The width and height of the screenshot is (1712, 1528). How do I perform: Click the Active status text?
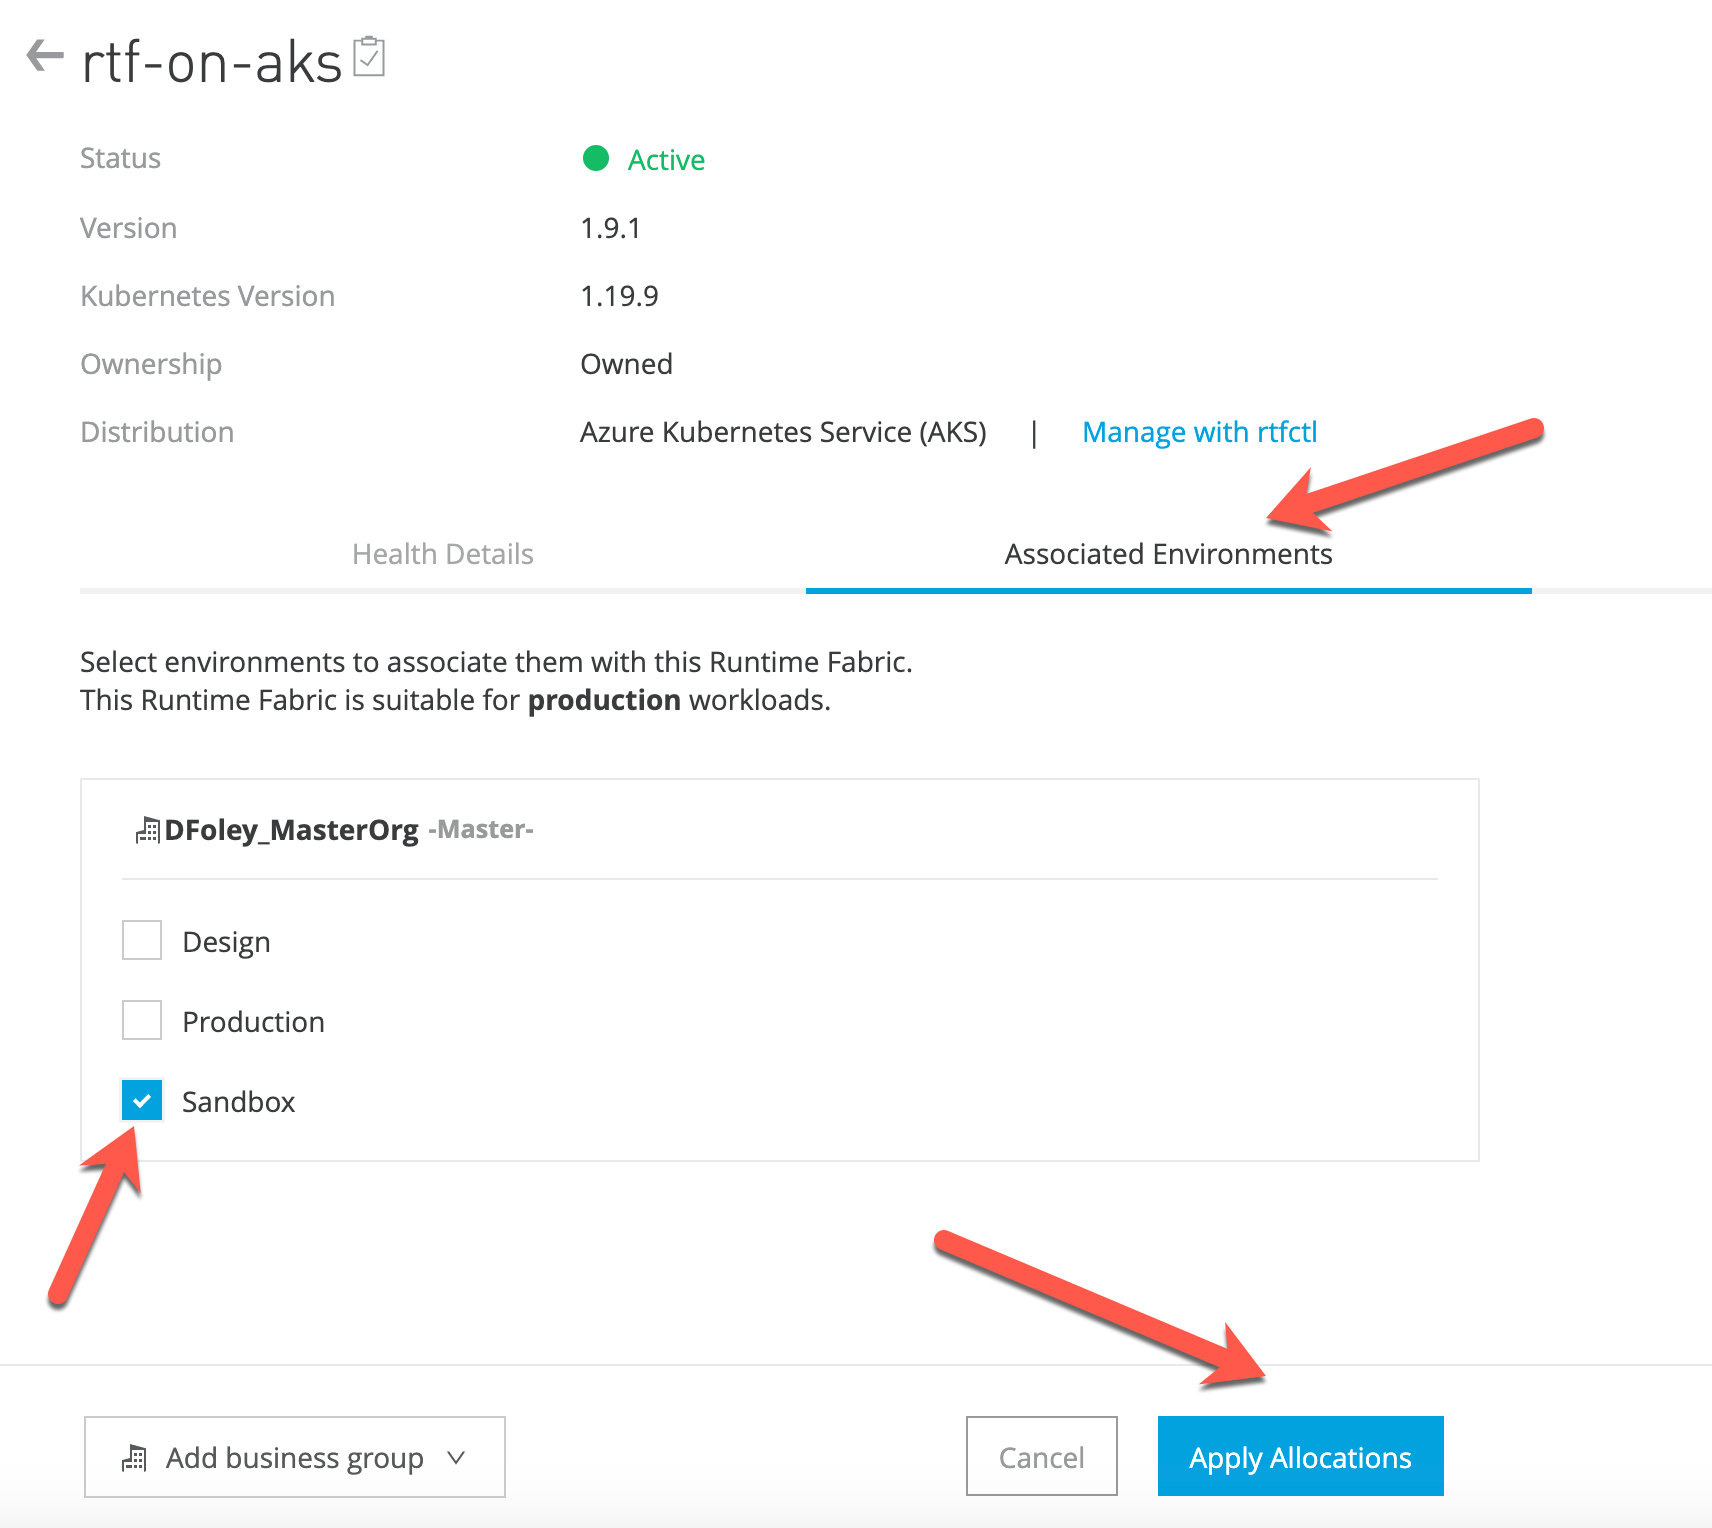(666, 160)
